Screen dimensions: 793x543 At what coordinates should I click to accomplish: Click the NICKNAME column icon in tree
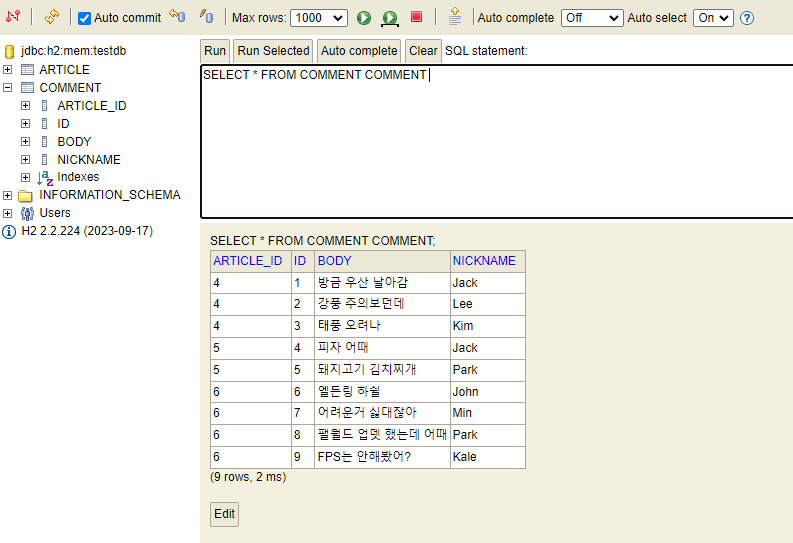pos(45,160)
